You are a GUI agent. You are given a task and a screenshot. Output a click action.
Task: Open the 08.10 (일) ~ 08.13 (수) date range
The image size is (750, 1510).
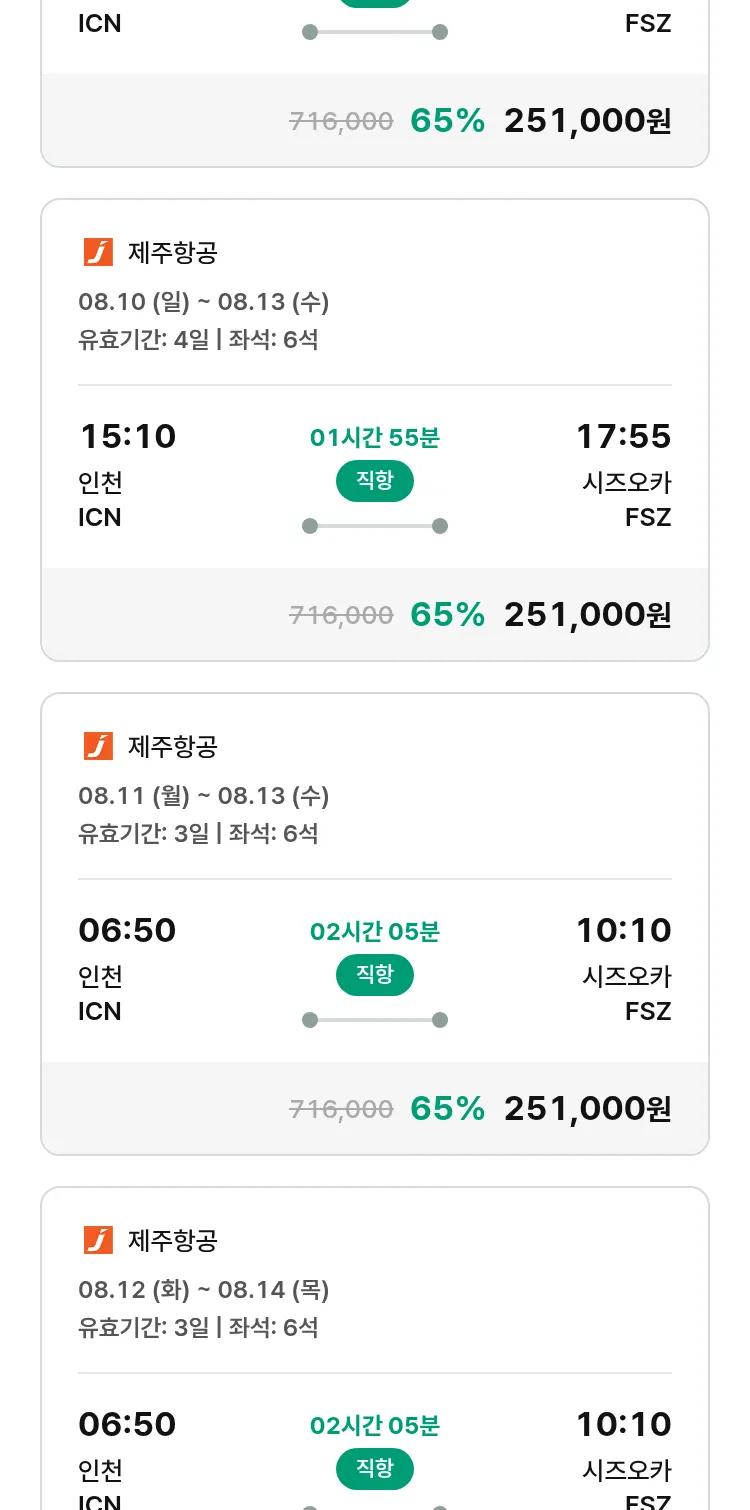point(203,302)
